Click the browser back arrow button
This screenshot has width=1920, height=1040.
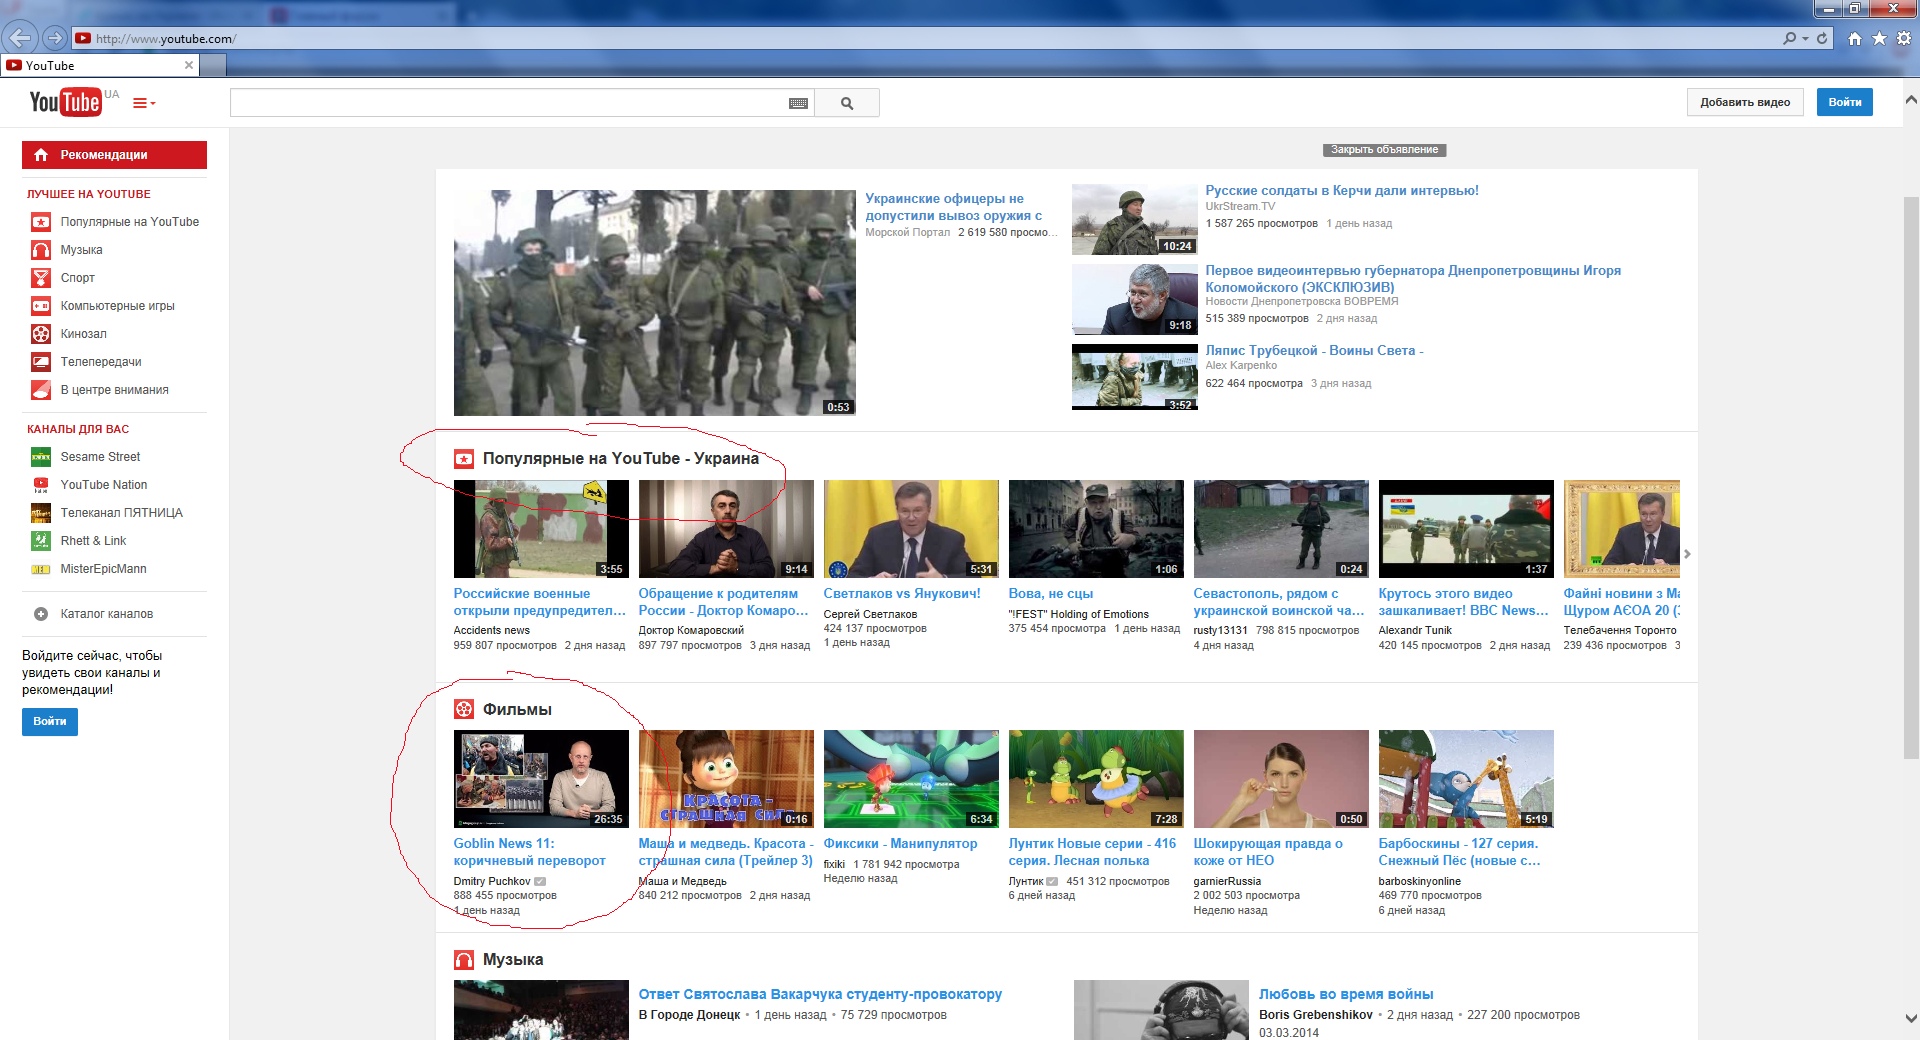pyautogui.click(x=20, y=38)
